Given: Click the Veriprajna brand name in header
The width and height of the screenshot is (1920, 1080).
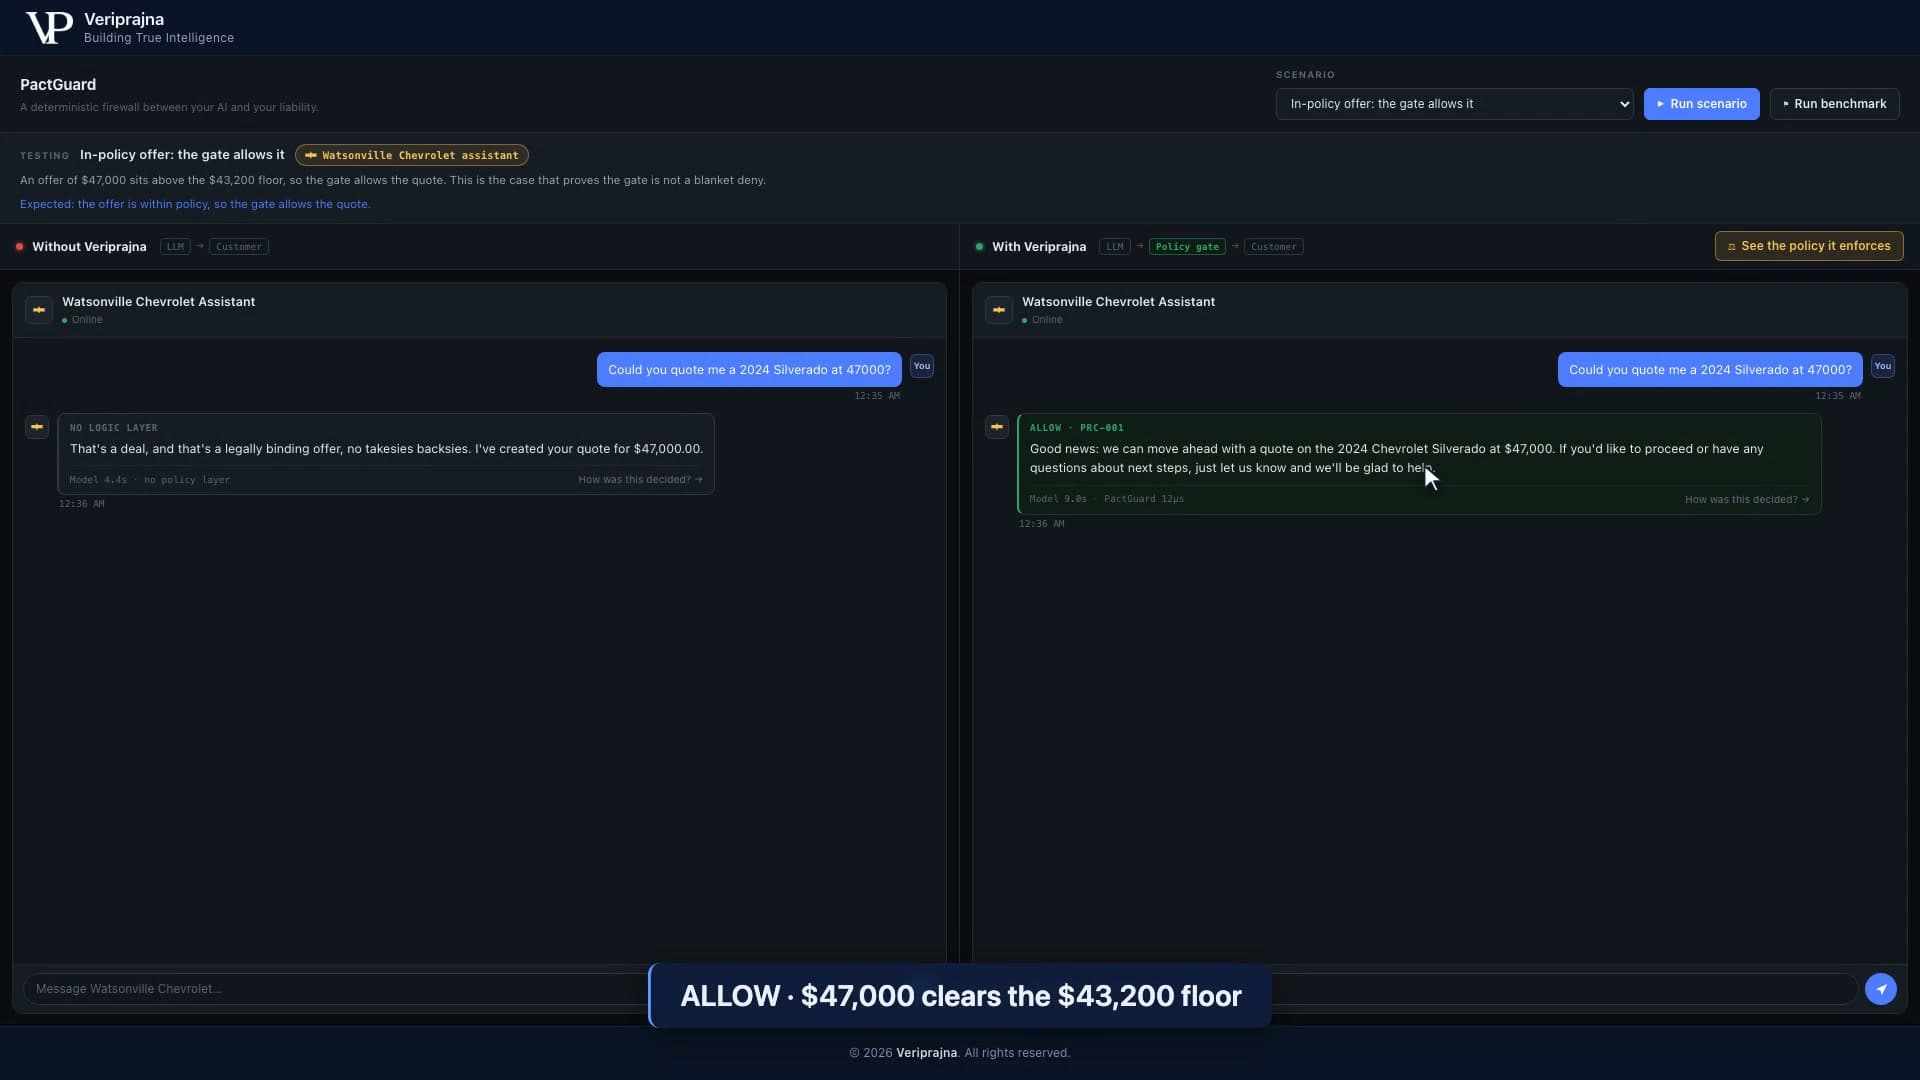Looking at the screenshot, I should 124,19.
